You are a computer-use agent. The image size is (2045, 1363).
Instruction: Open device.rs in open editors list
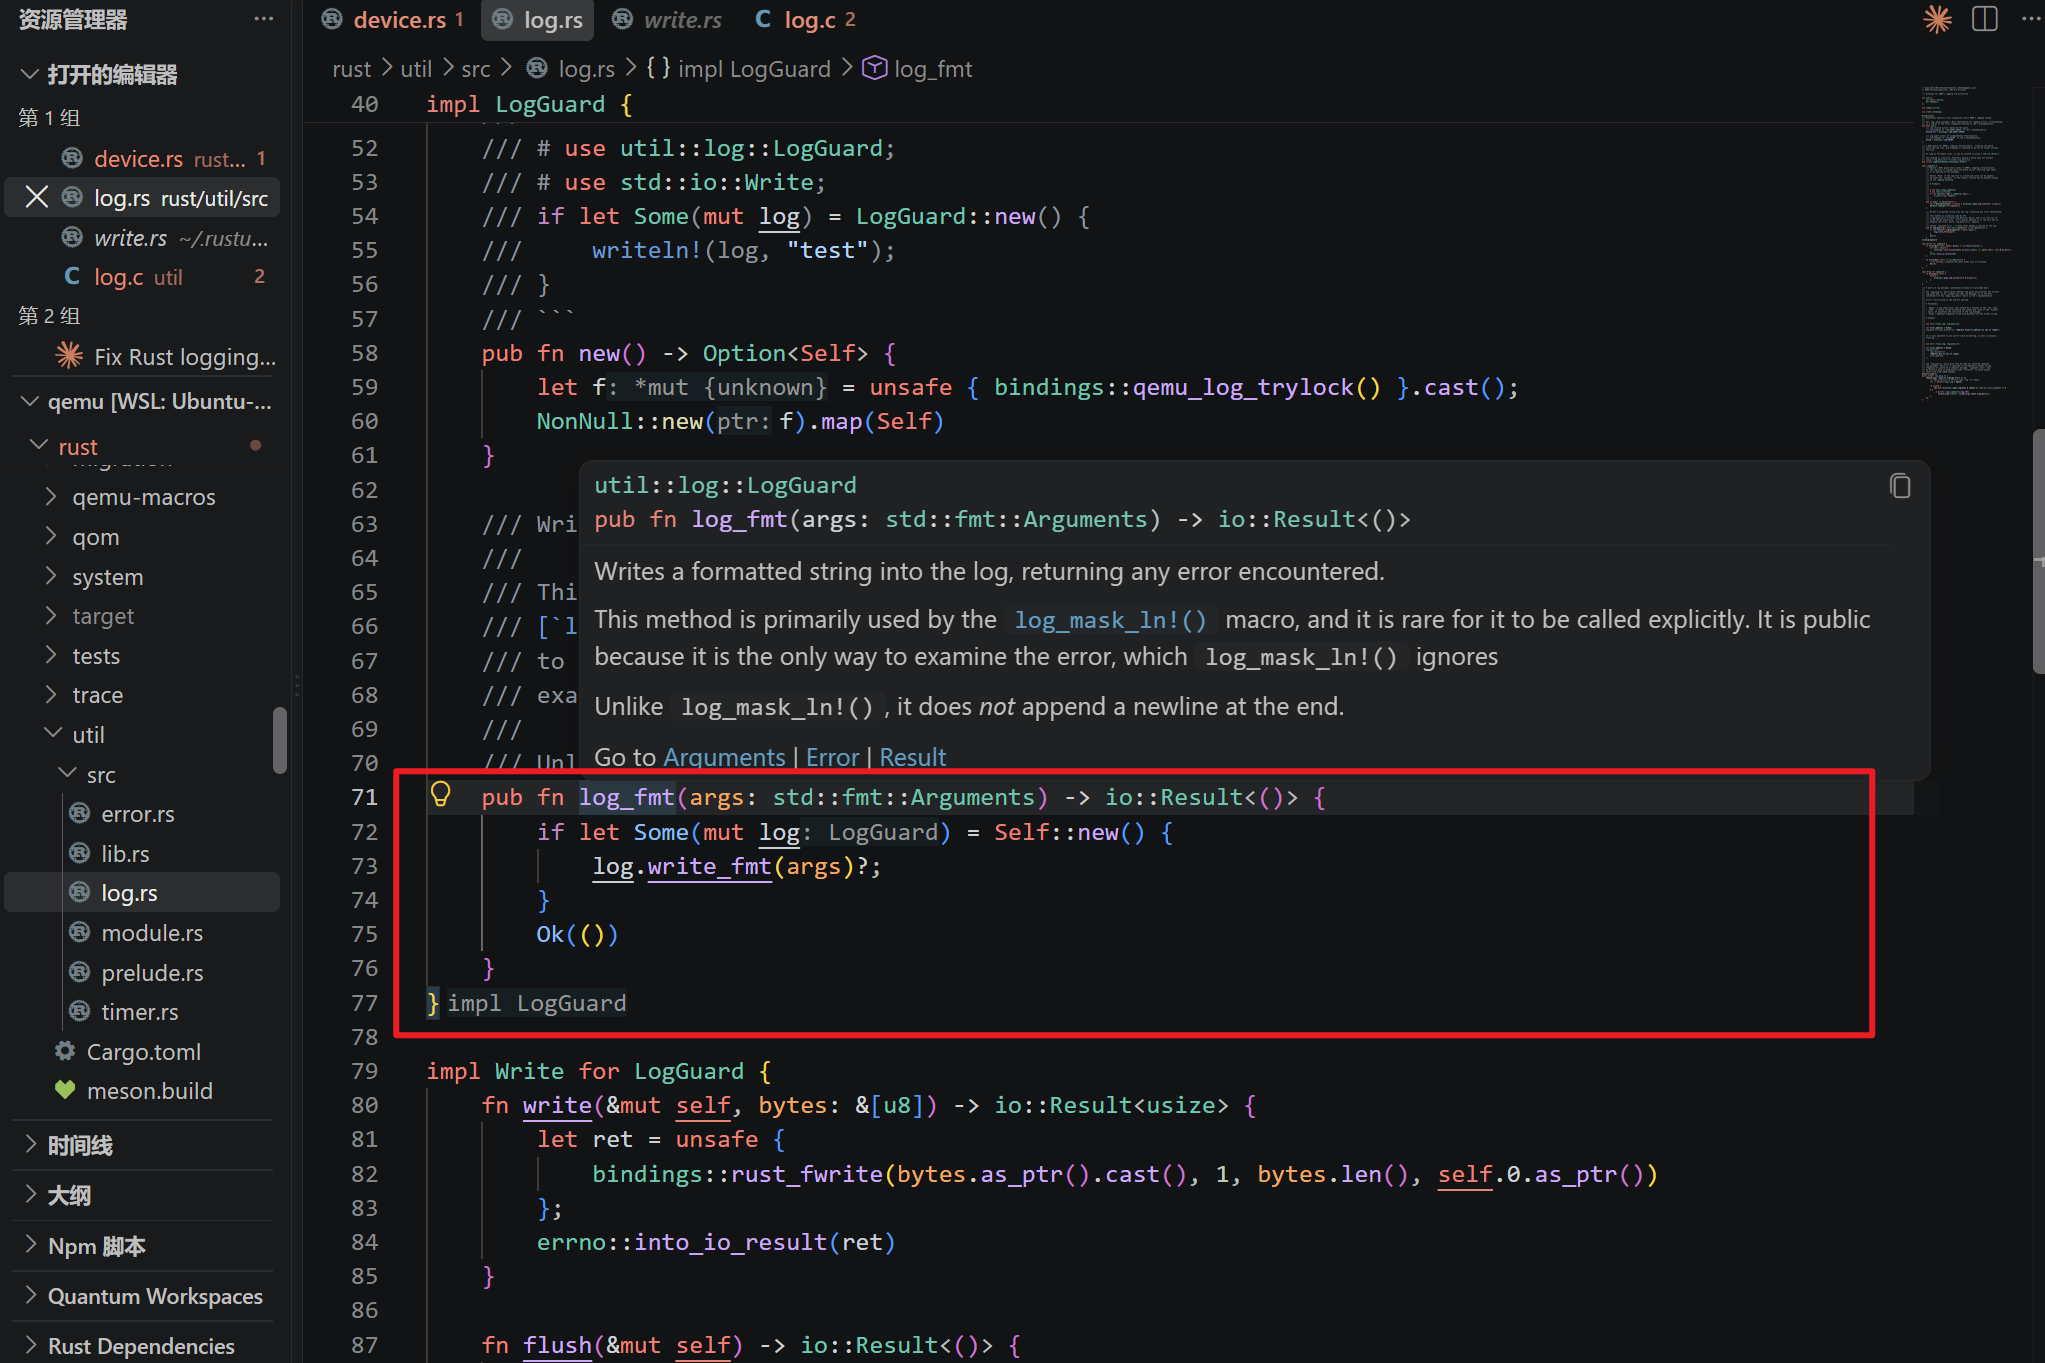pyautogui.click(x=142, y=158)
